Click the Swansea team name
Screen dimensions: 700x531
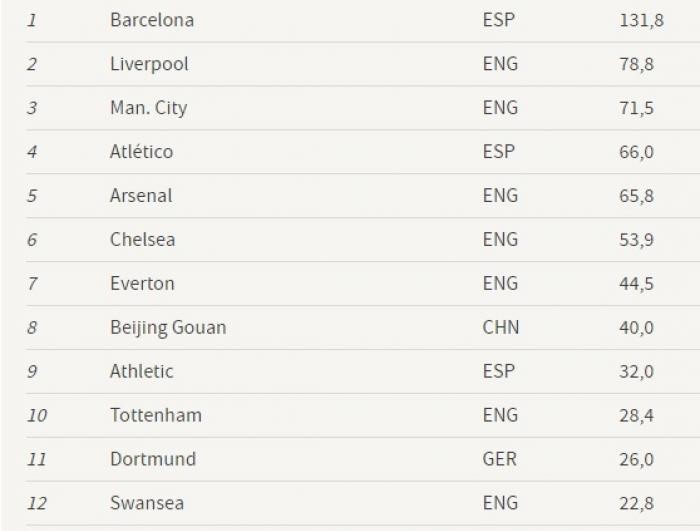coord(147,503)
